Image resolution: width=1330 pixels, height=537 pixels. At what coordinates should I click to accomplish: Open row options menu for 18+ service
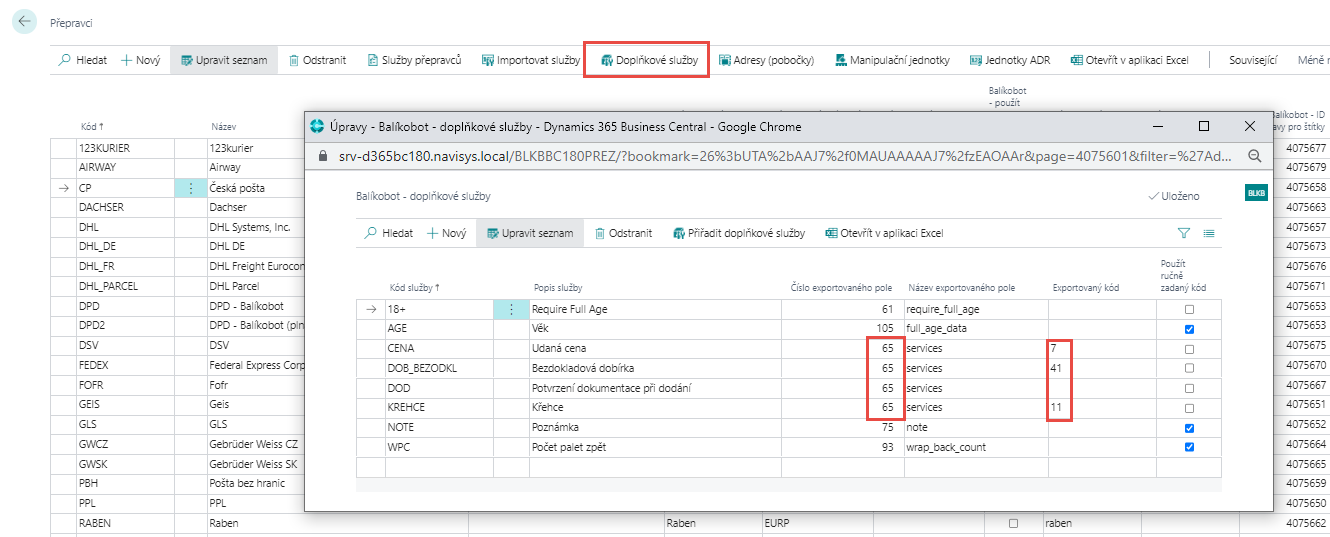click(x=511, y=310)
